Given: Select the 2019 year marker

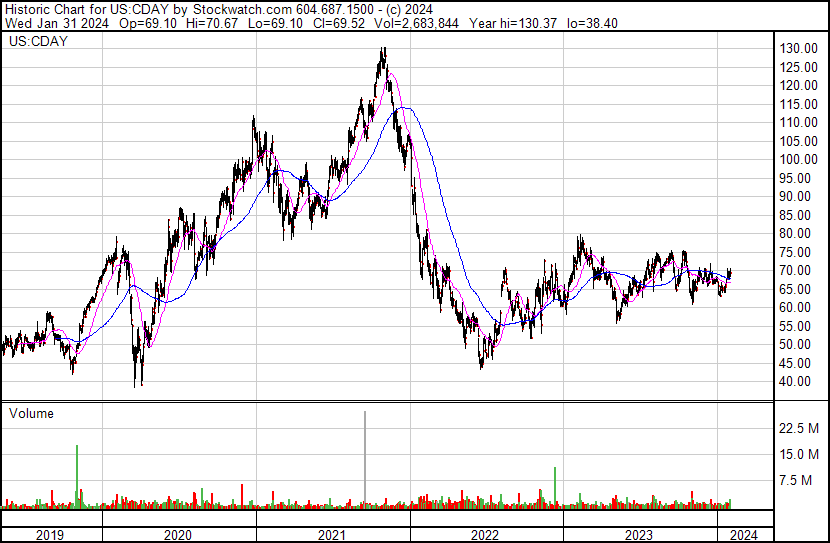Looking at the screenshot, I should click(x=50, y=535).
